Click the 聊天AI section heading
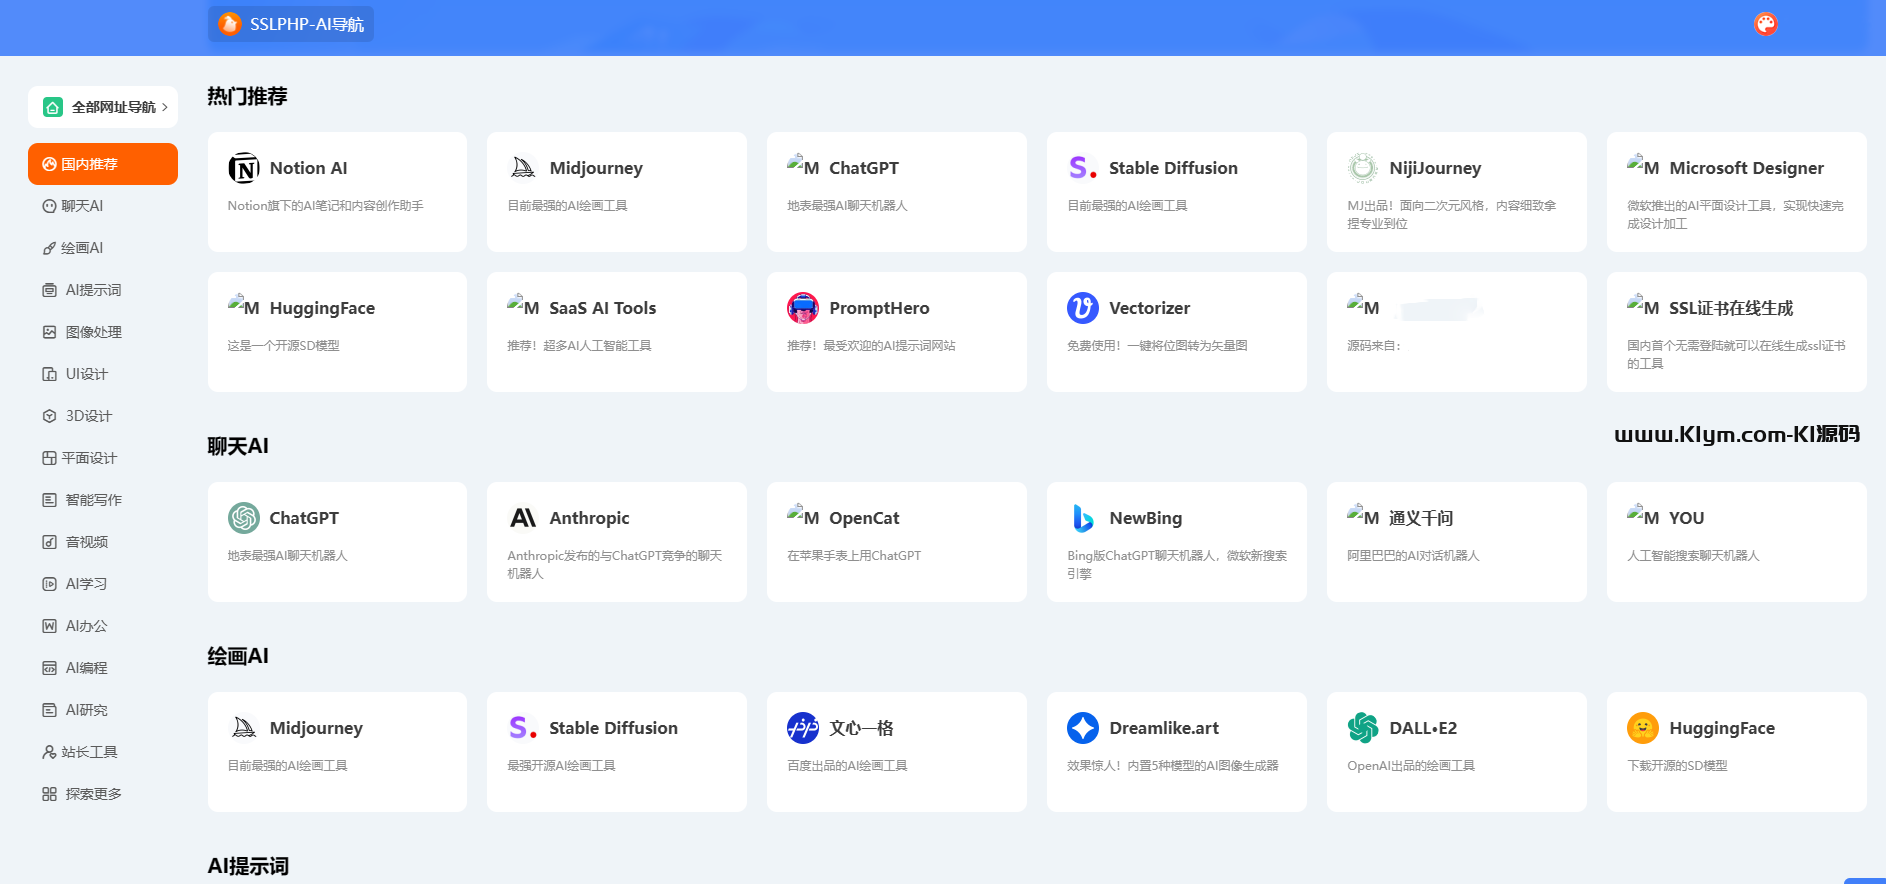Viewport: 1886px width, 884px height. [238, 446]
